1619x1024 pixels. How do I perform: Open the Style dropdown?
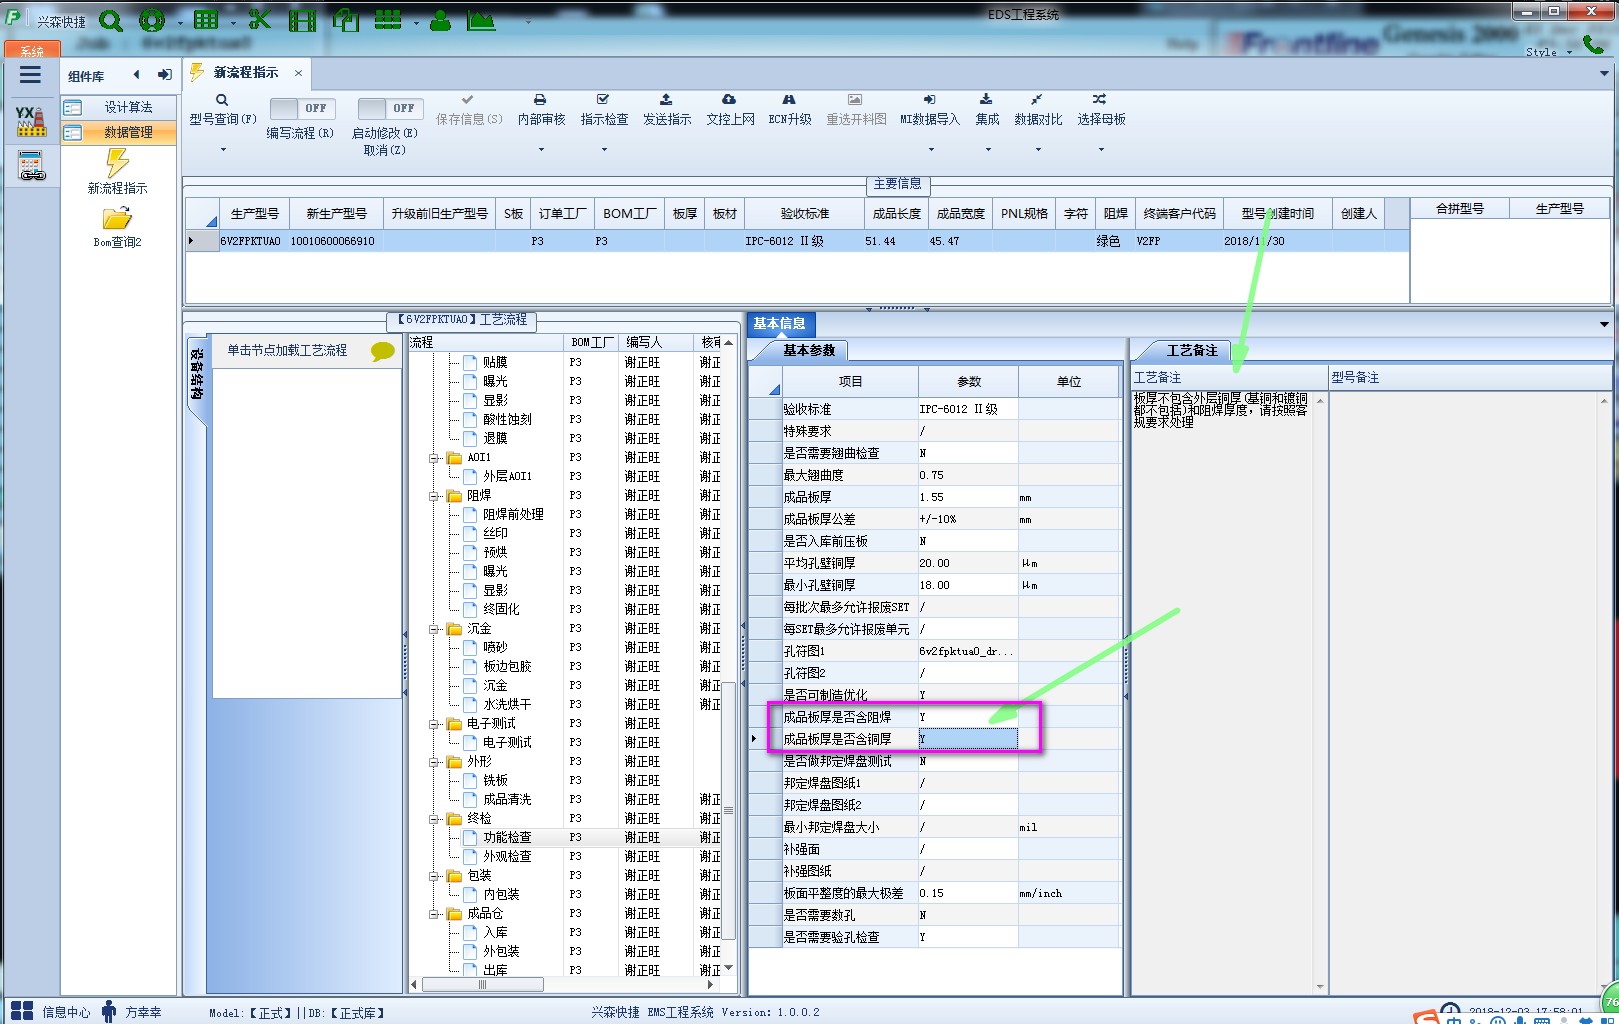click(x=1549, y=52)
